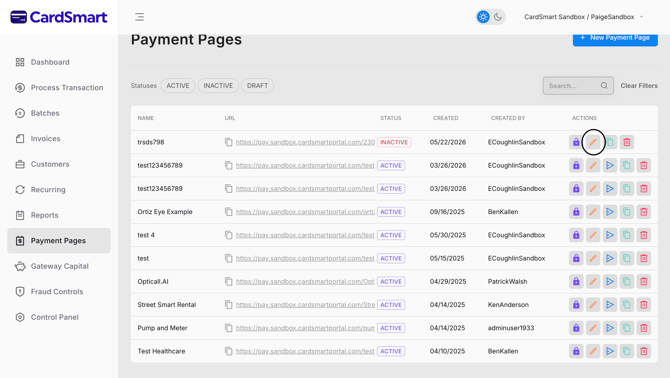Click lock icon in Test Healthcare row
This screenshot has height=378, width=670.
coord(576,351)
